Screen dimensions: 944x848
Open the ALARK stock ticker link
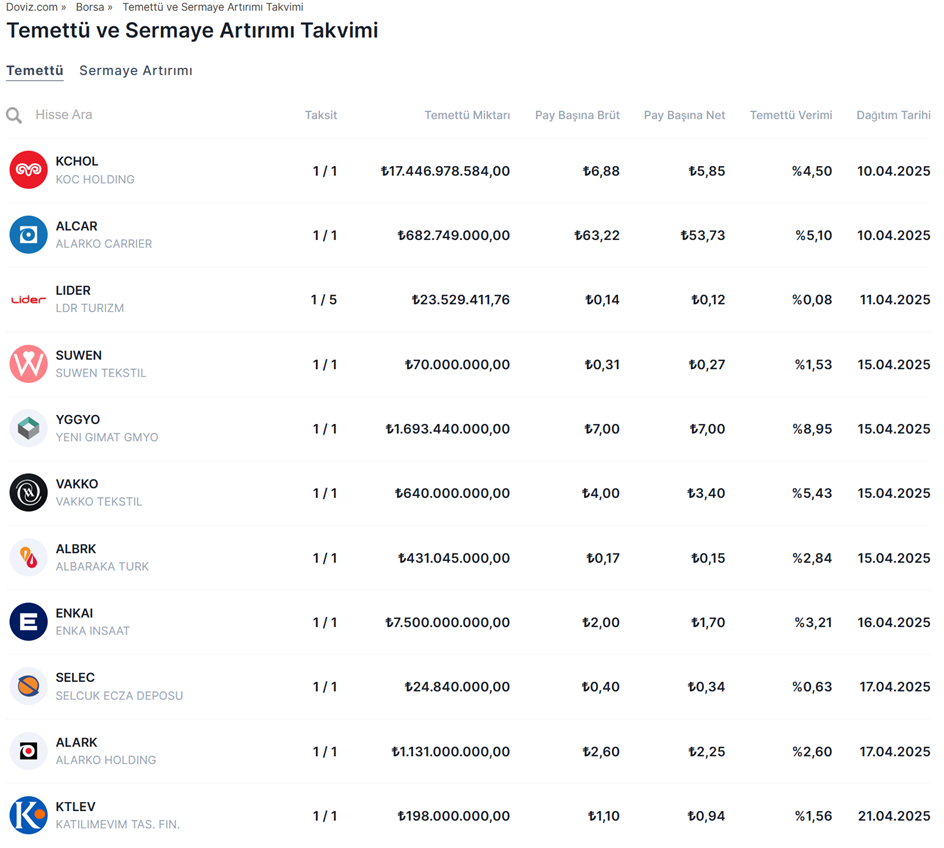click(76, 743)
